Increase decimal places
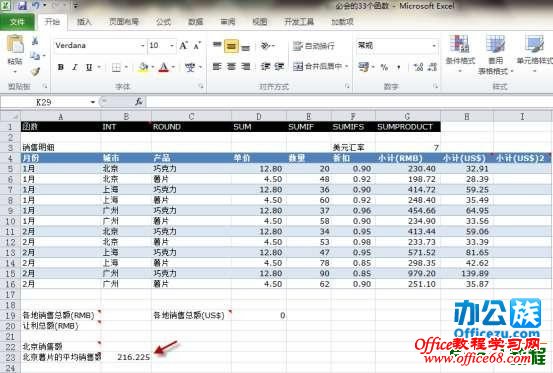Screen dimensions: 553x373 coord(419,67)
